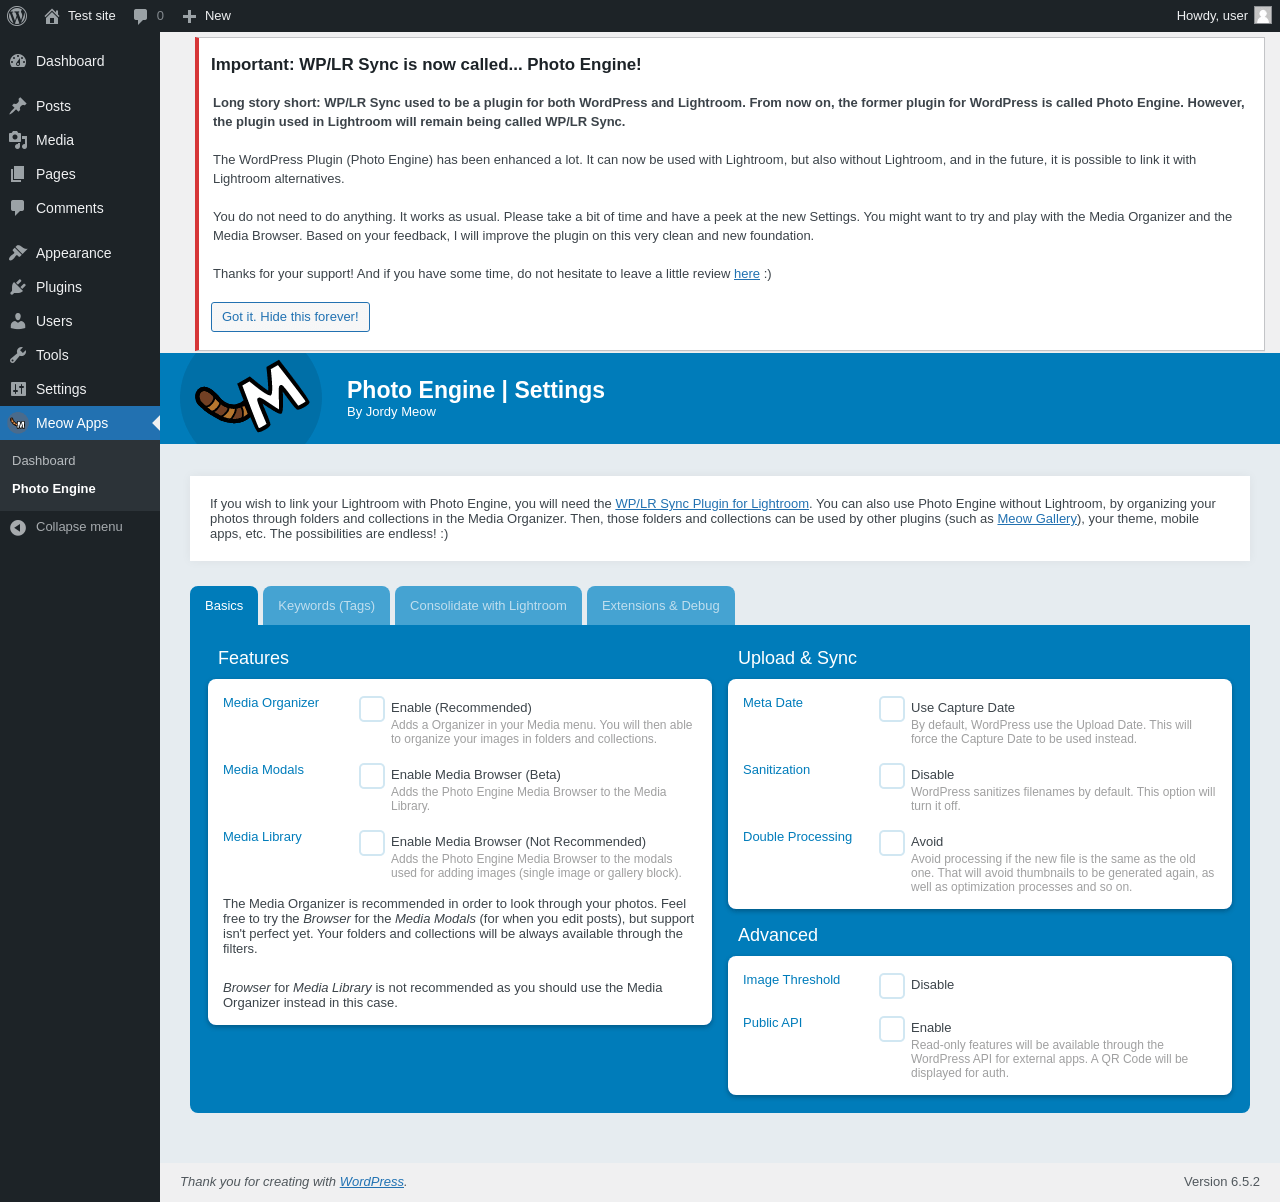Click the Dashboard gauge icon in sidebar
This screenshot has height=1202, width=1280.
tap(18, 61)
